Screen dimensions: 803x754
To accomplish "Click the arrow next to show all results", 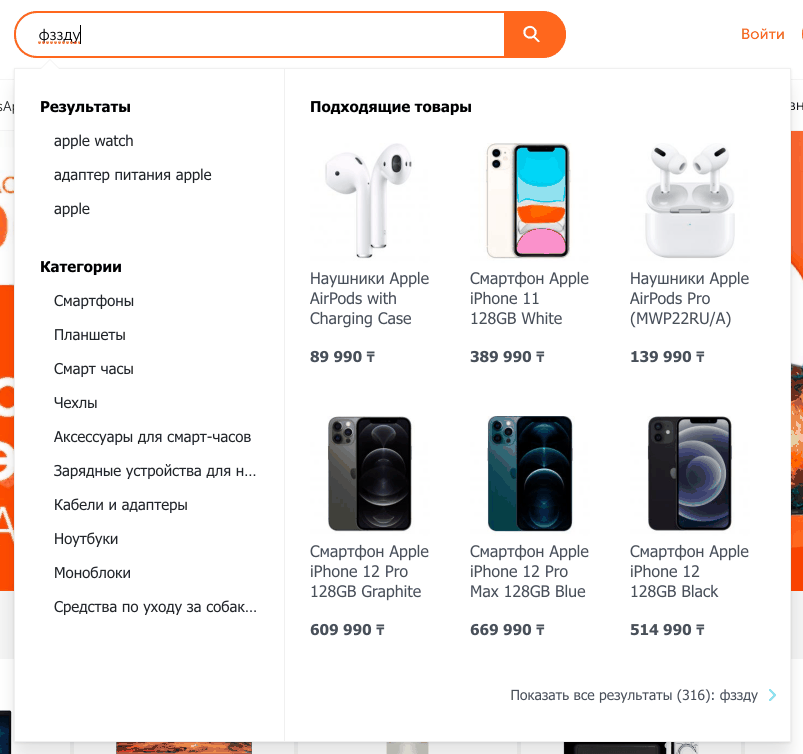I will [772, 695].
